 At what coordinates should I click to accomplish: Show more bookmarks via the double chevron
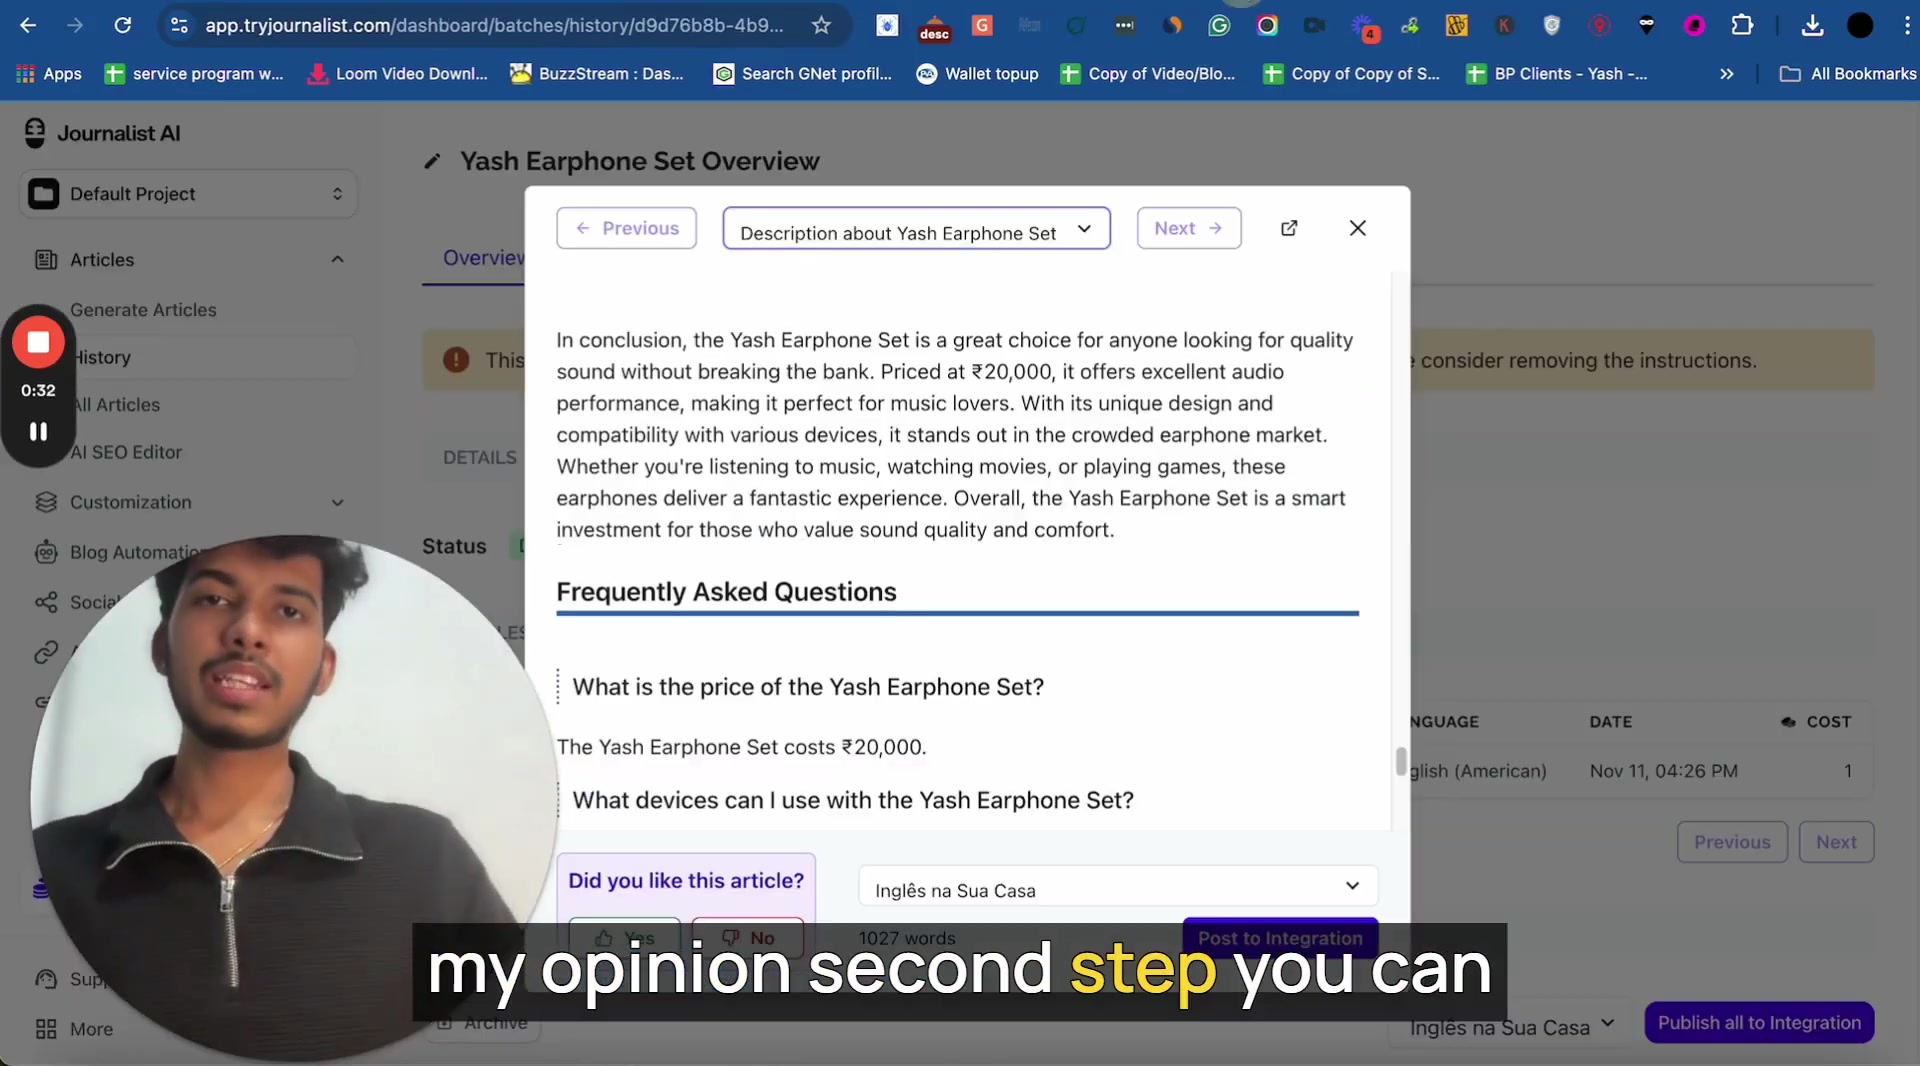coord(1726,74)
